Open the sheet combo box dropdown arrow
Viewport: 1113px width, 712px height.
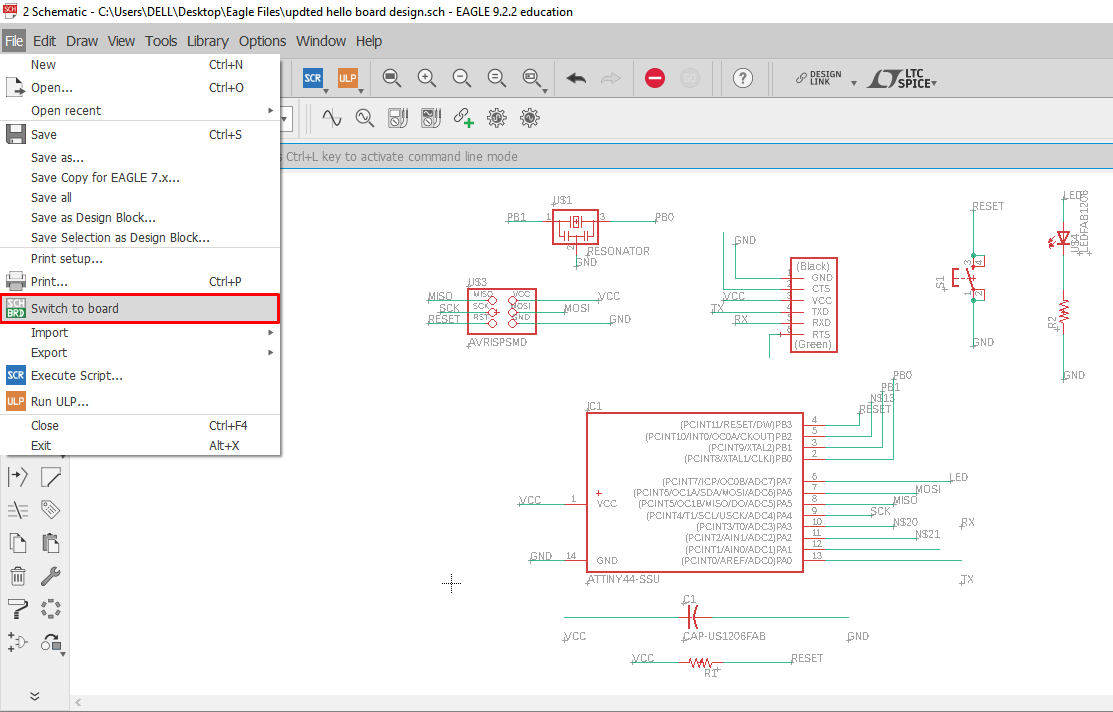[285, 119]
